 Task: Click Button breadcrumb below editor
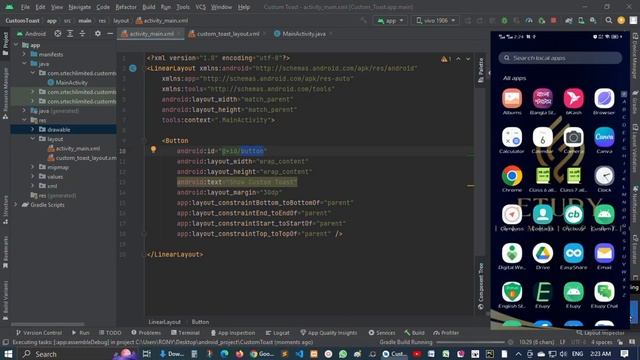[200, 322]
